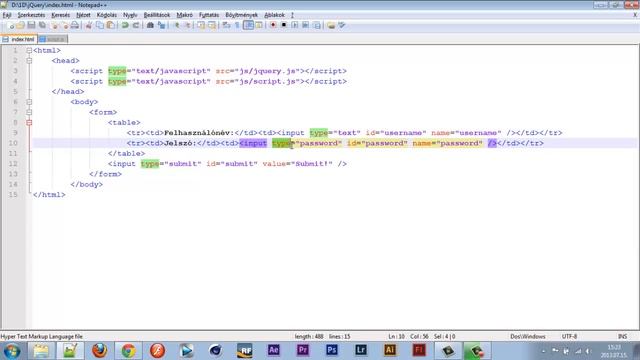Click the red Start Recording macro icon

tap(273, 25)
